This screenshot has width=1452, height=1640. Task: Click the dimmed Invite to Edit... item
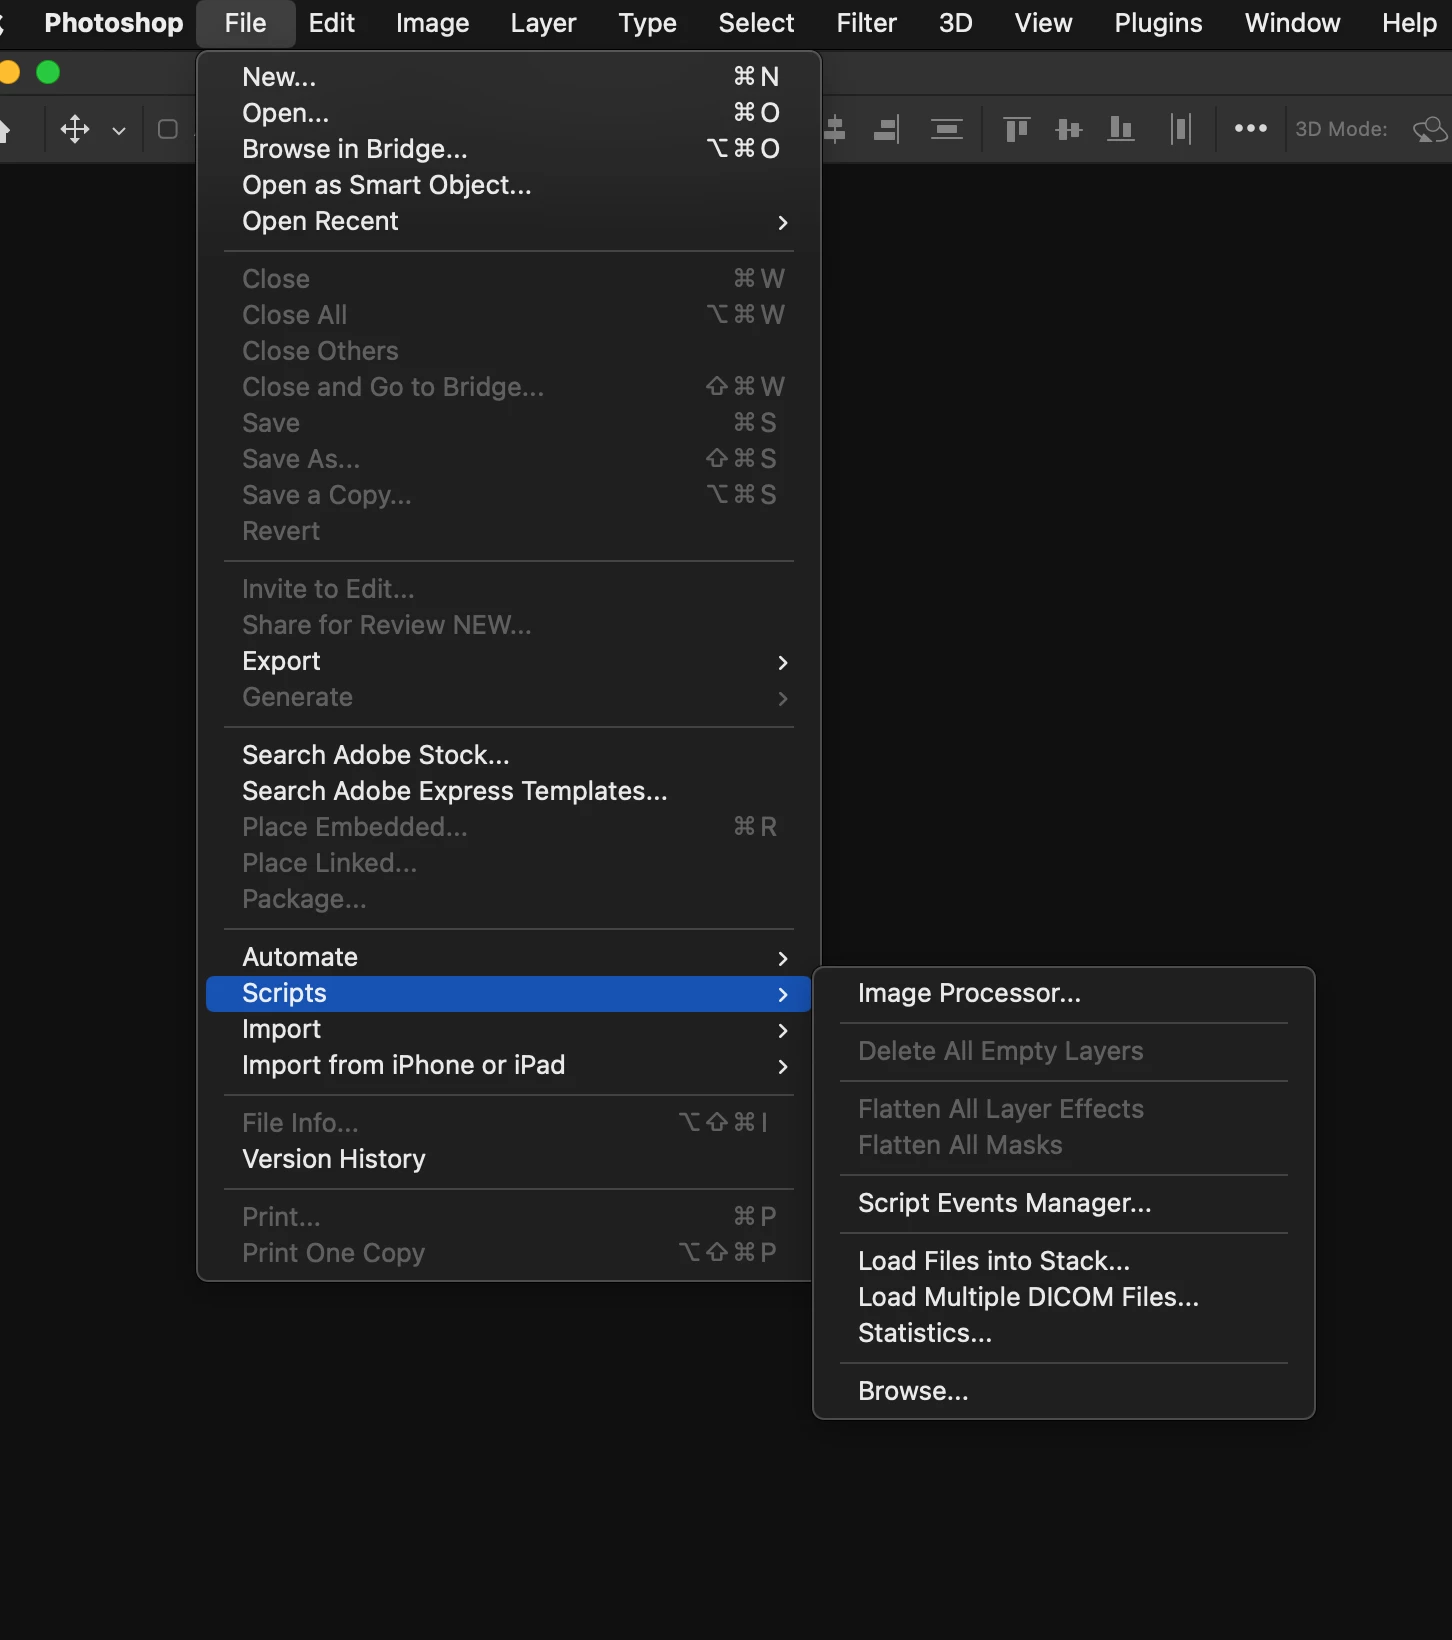(x=509, y=589)
